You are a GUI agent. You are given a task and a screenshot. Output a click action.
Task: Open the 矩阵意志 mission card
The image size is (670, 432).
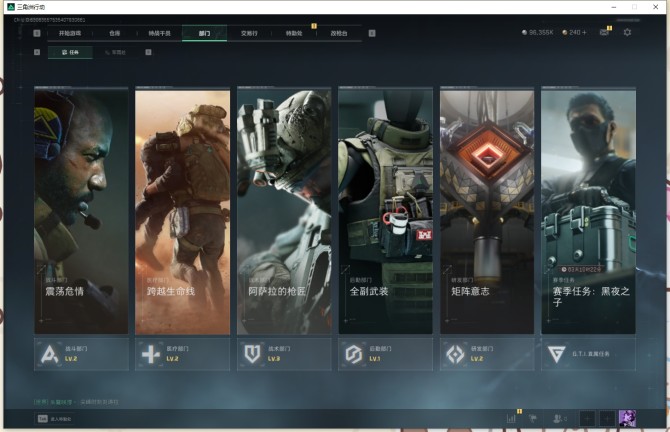point(487,211)
